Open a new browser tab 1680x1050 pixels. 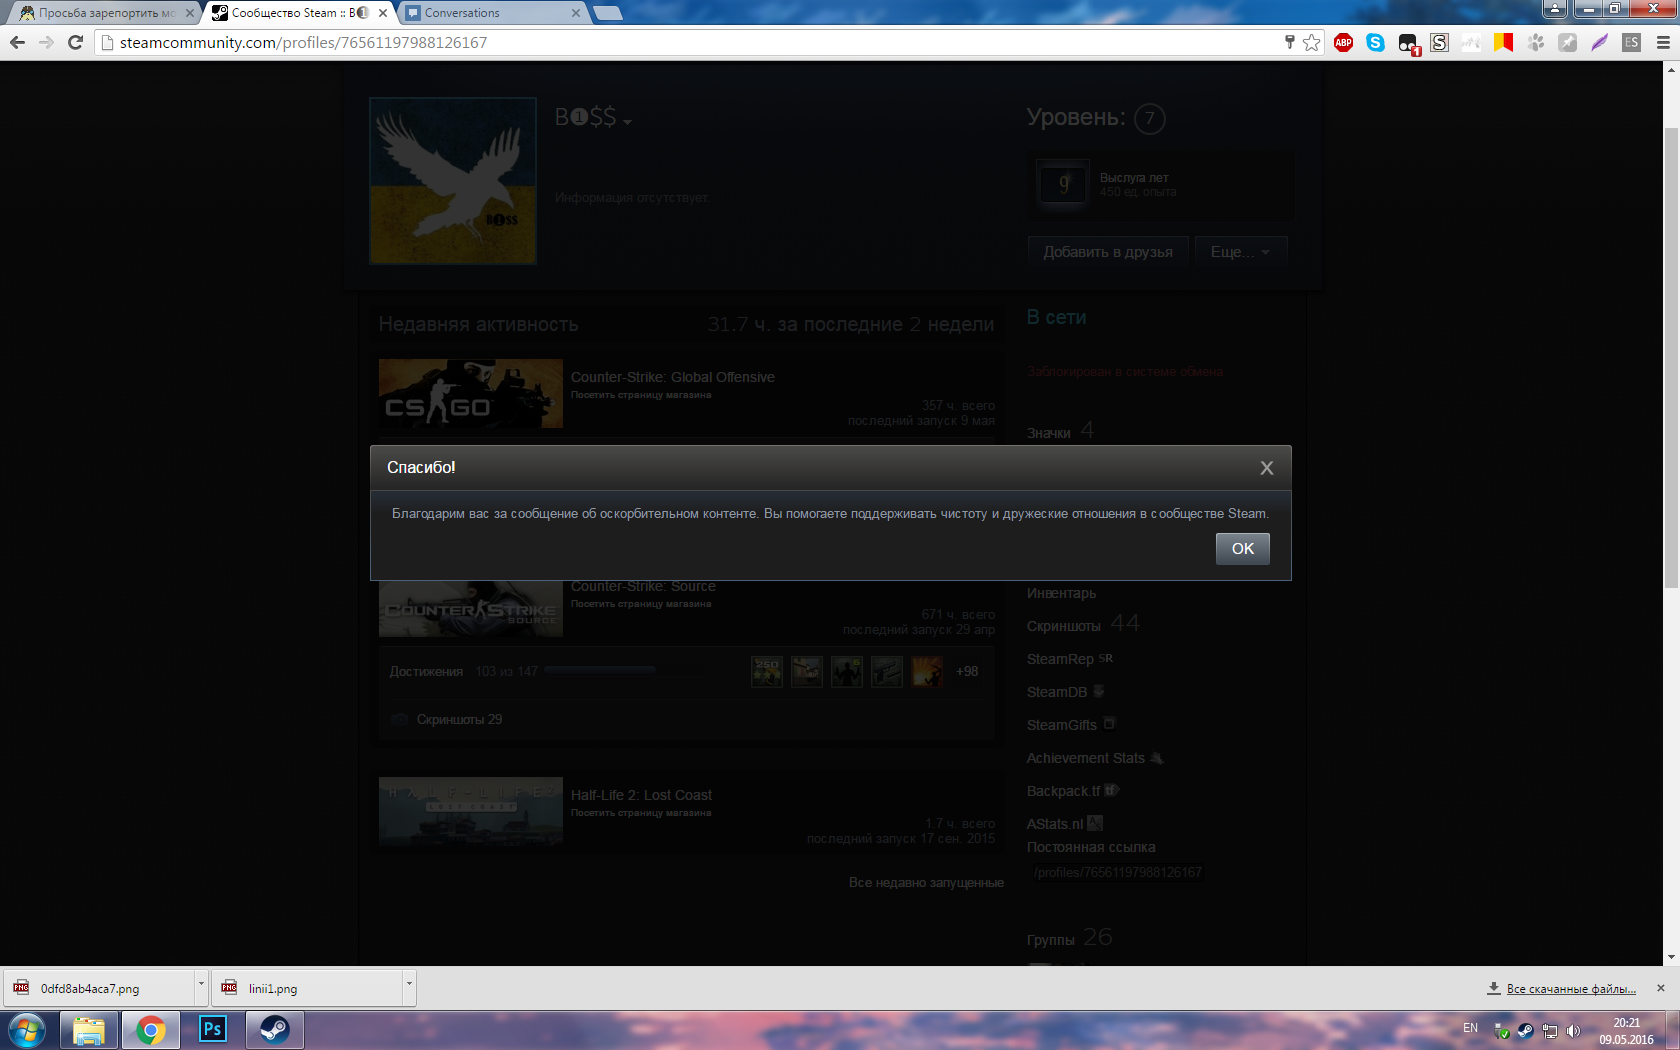[607, 13]
